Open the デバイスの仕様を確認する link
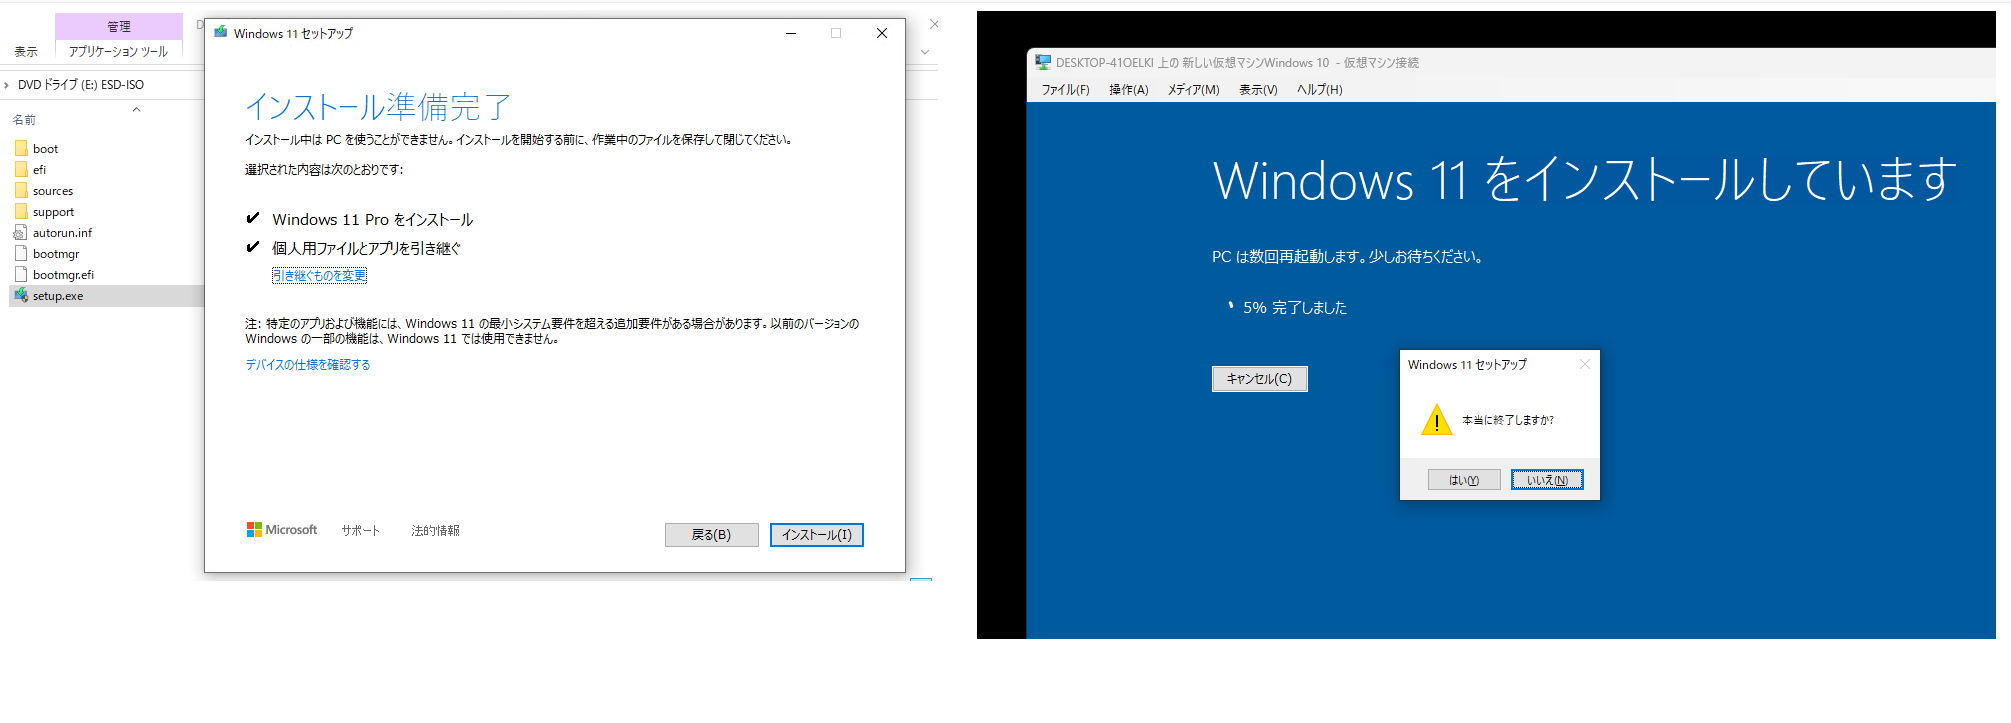The width and height of the screenshot is (2011, 723). [308, 365]
